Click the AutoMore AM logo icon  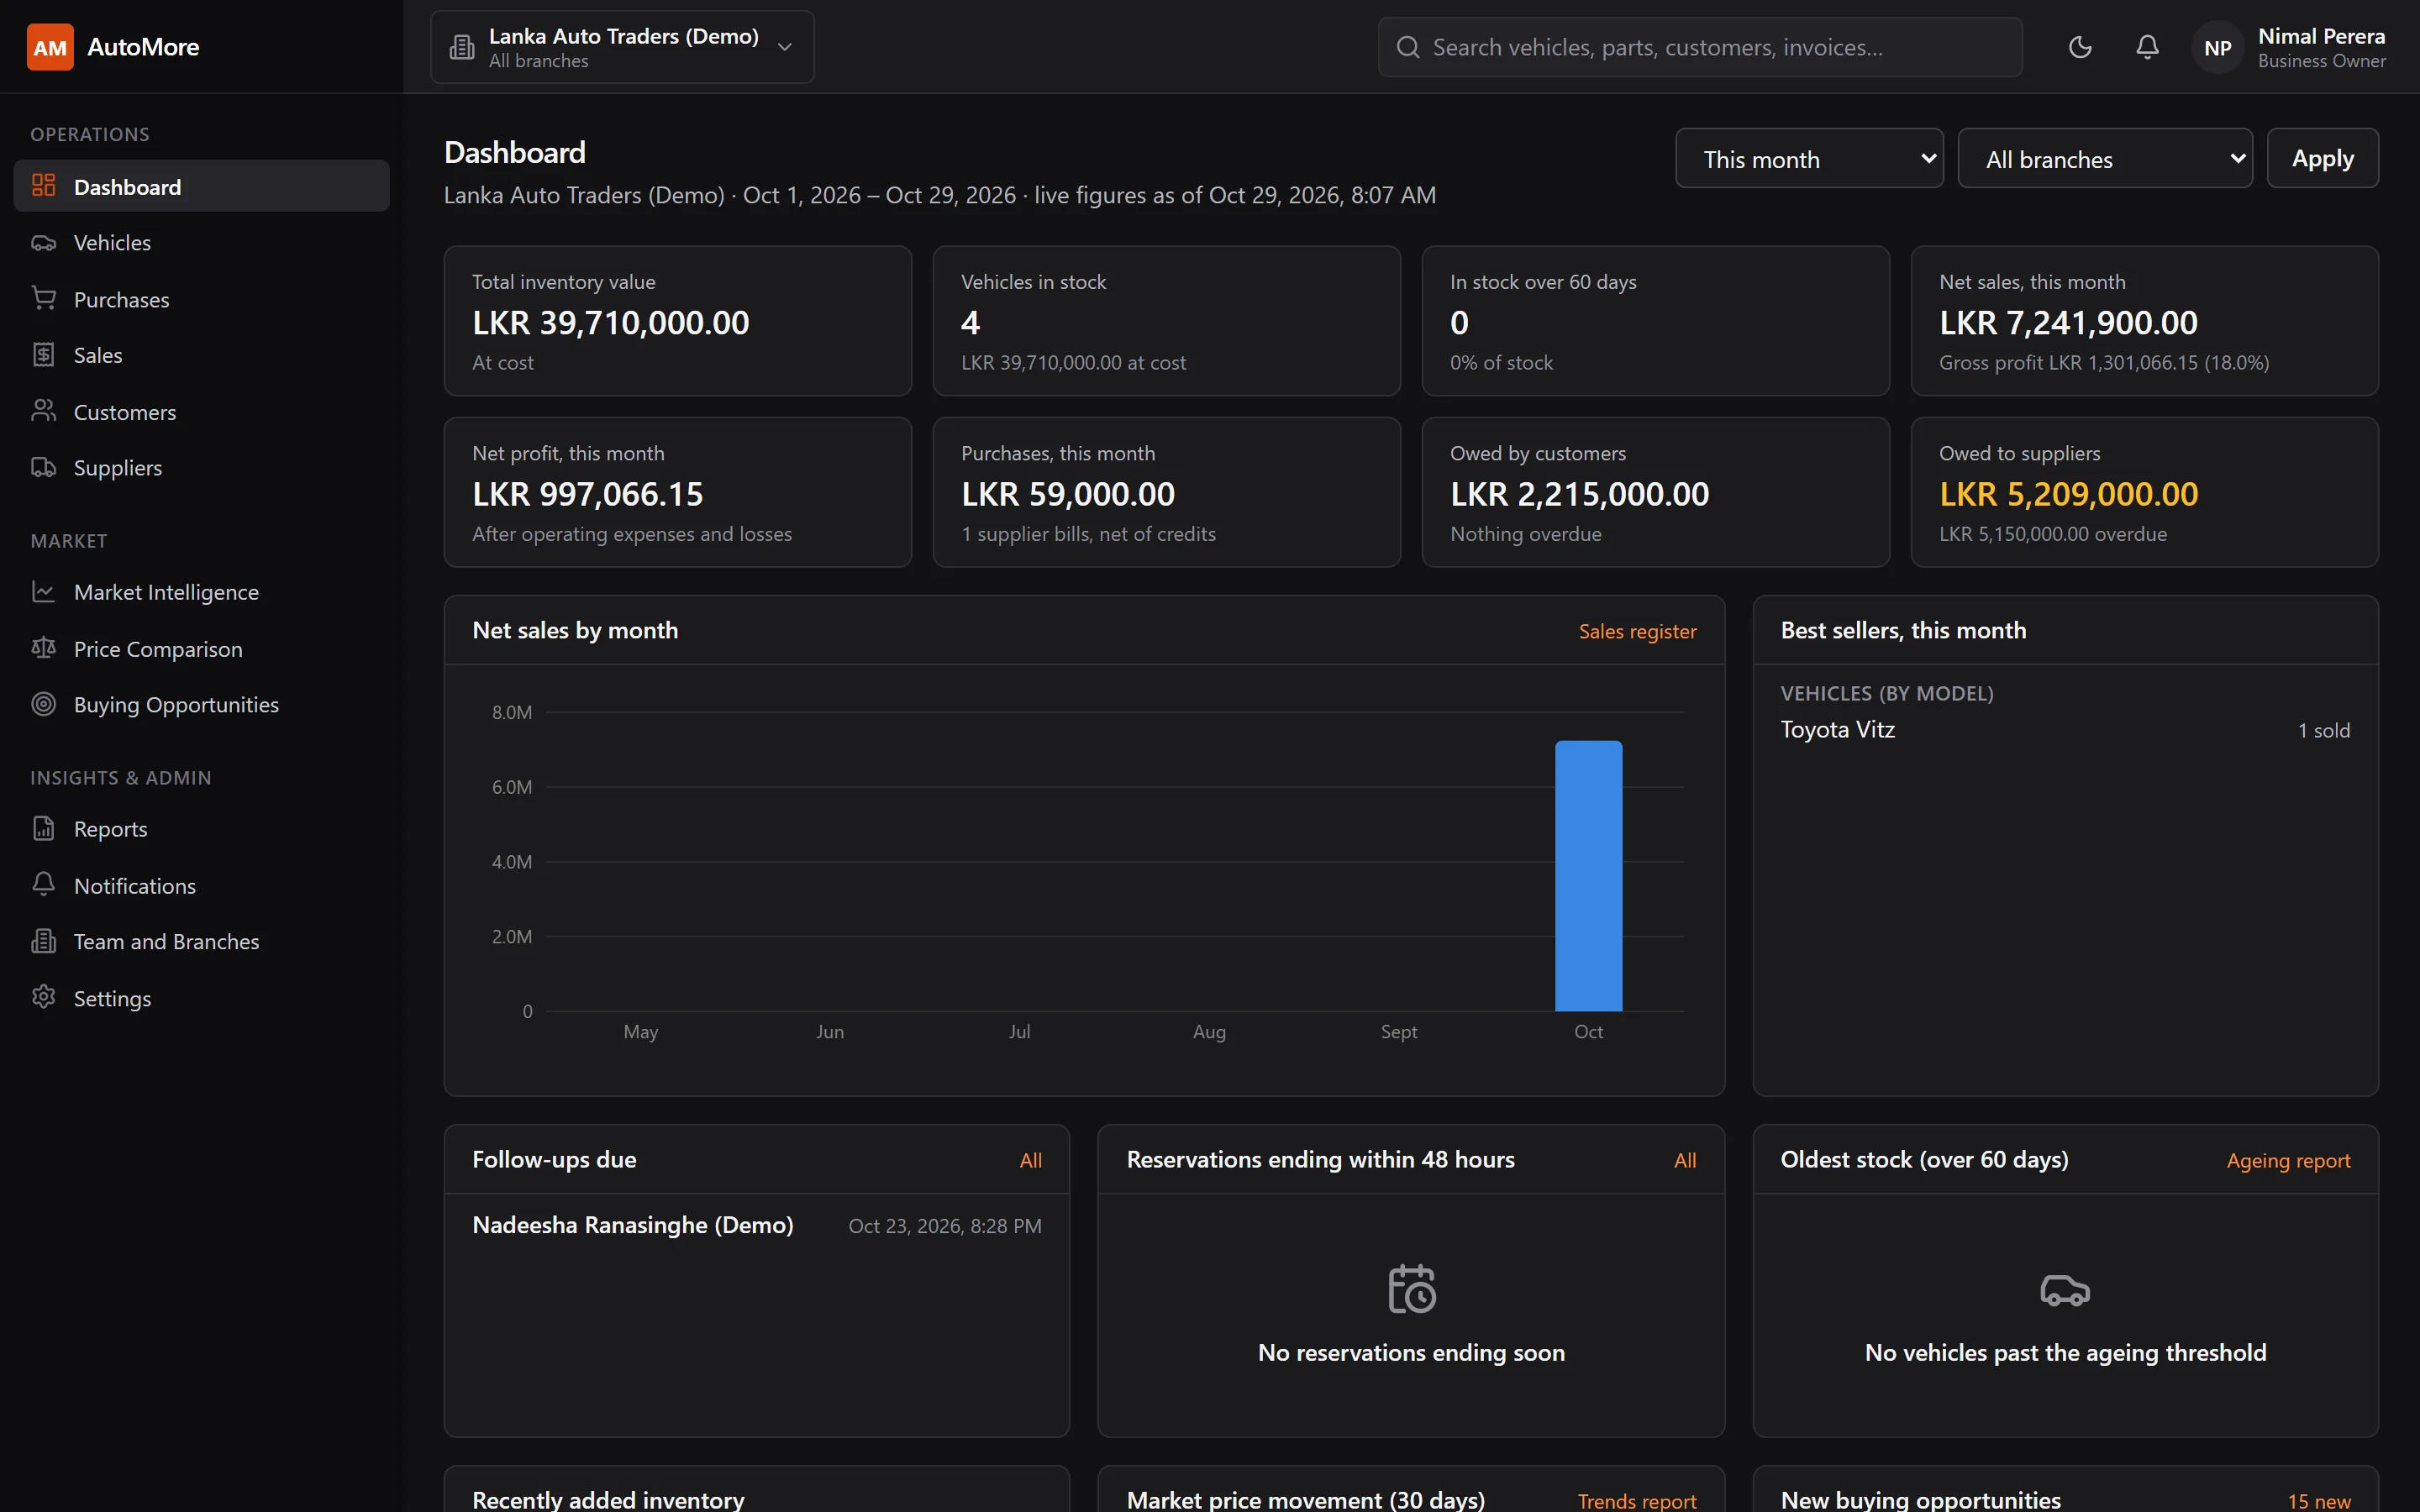(50, 47)
